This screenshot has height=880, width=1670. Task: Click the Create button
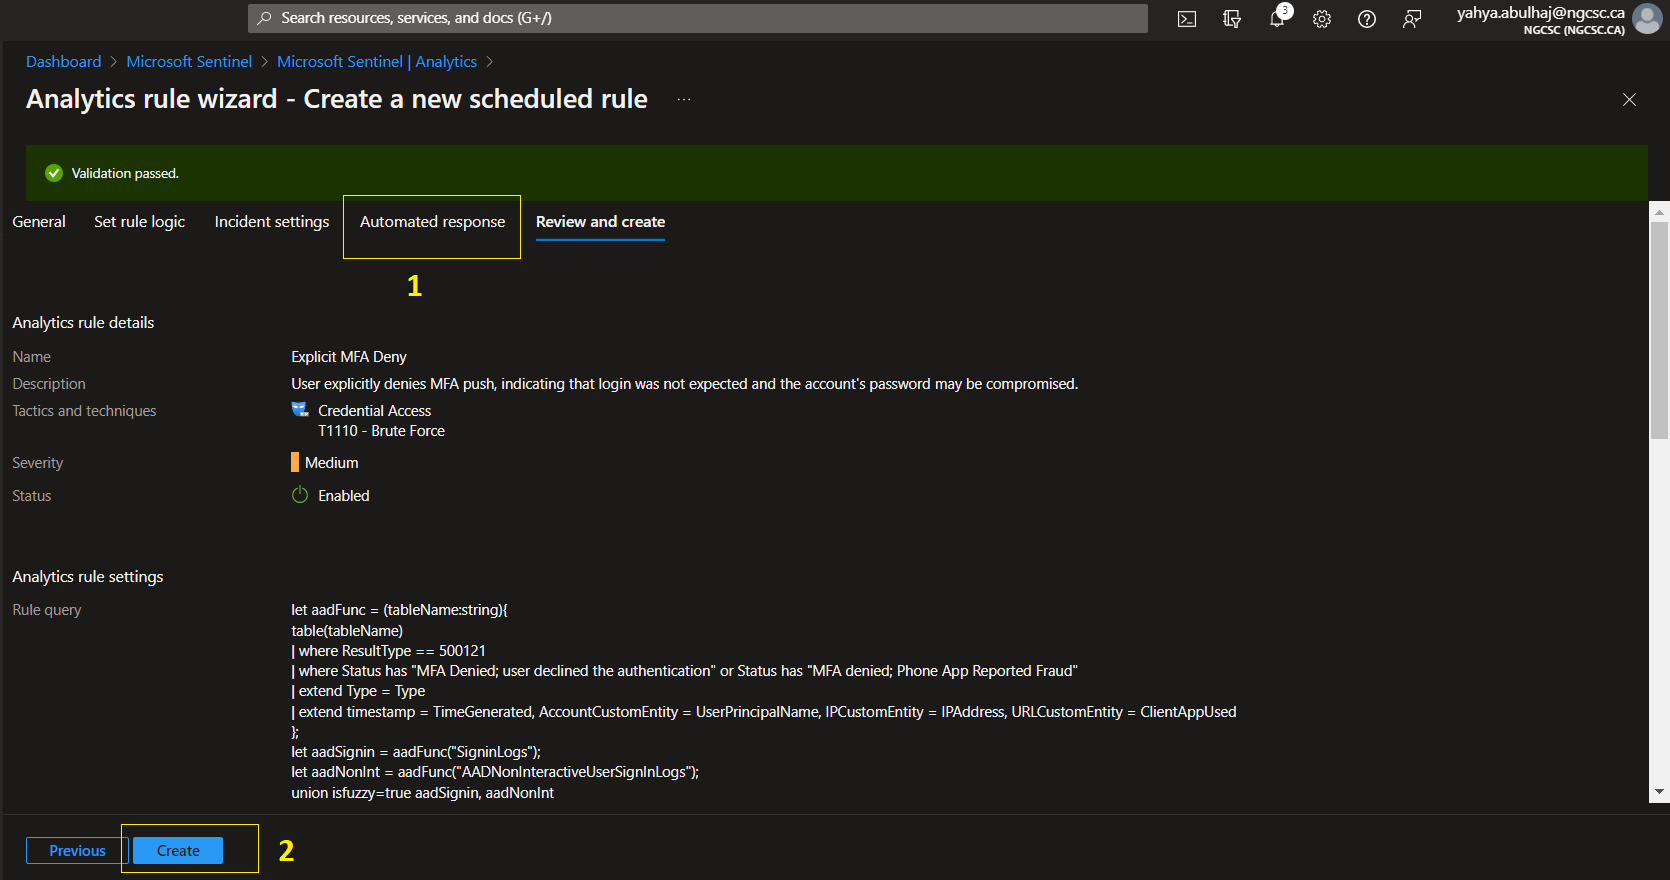[178, 851]
